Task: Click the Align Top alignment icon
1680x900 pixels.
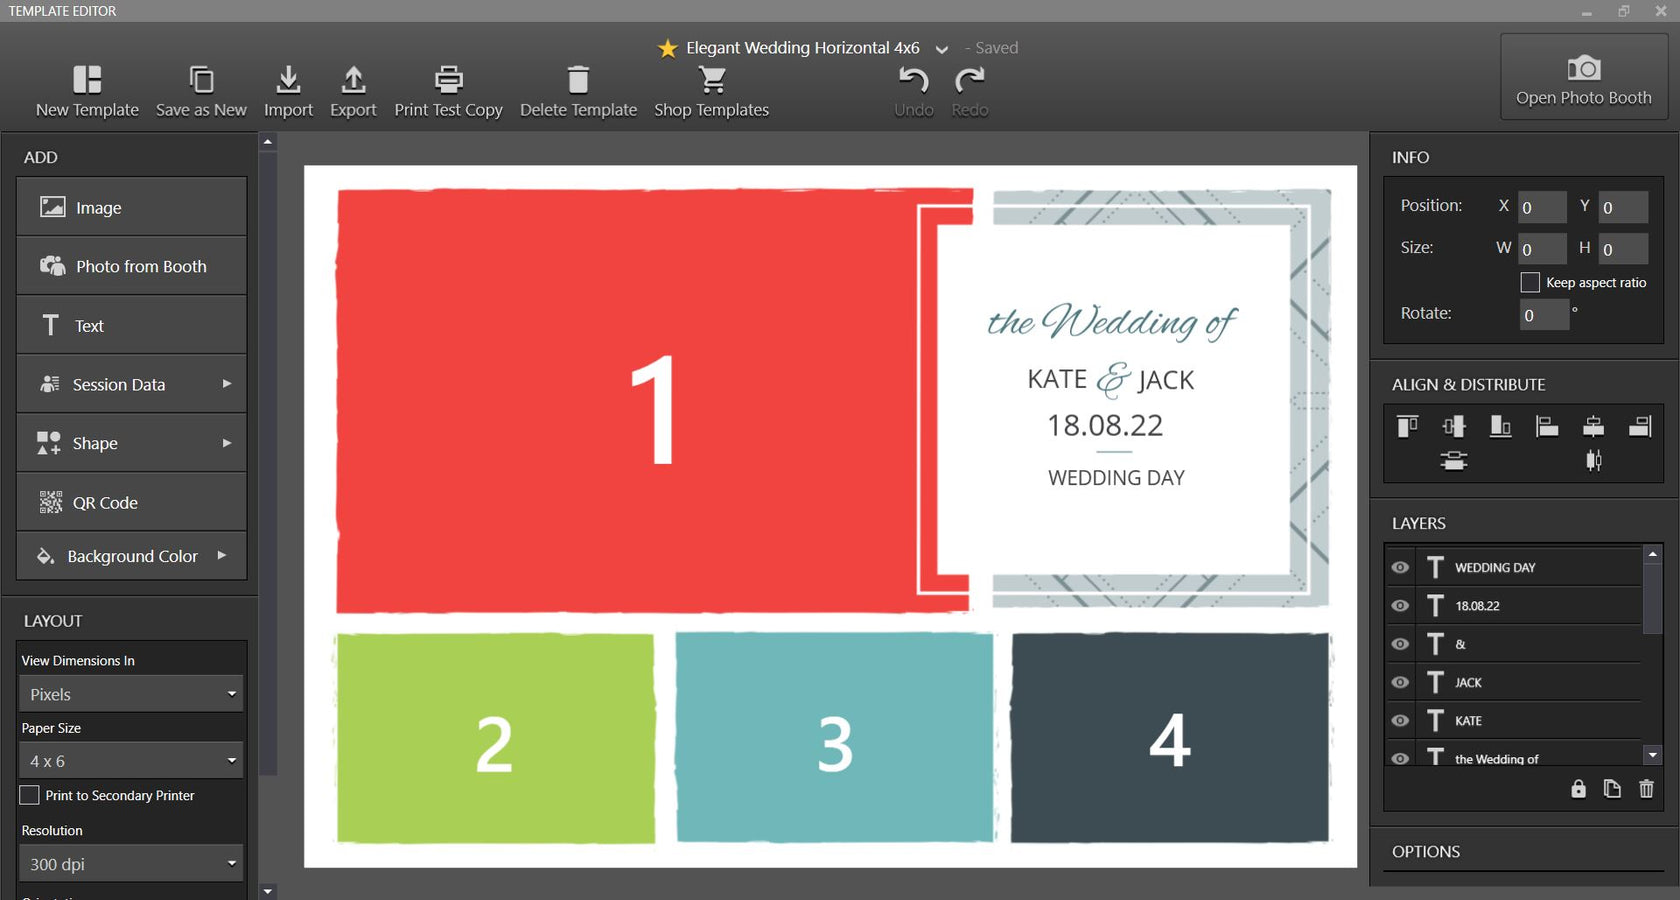Action: 1409,425
